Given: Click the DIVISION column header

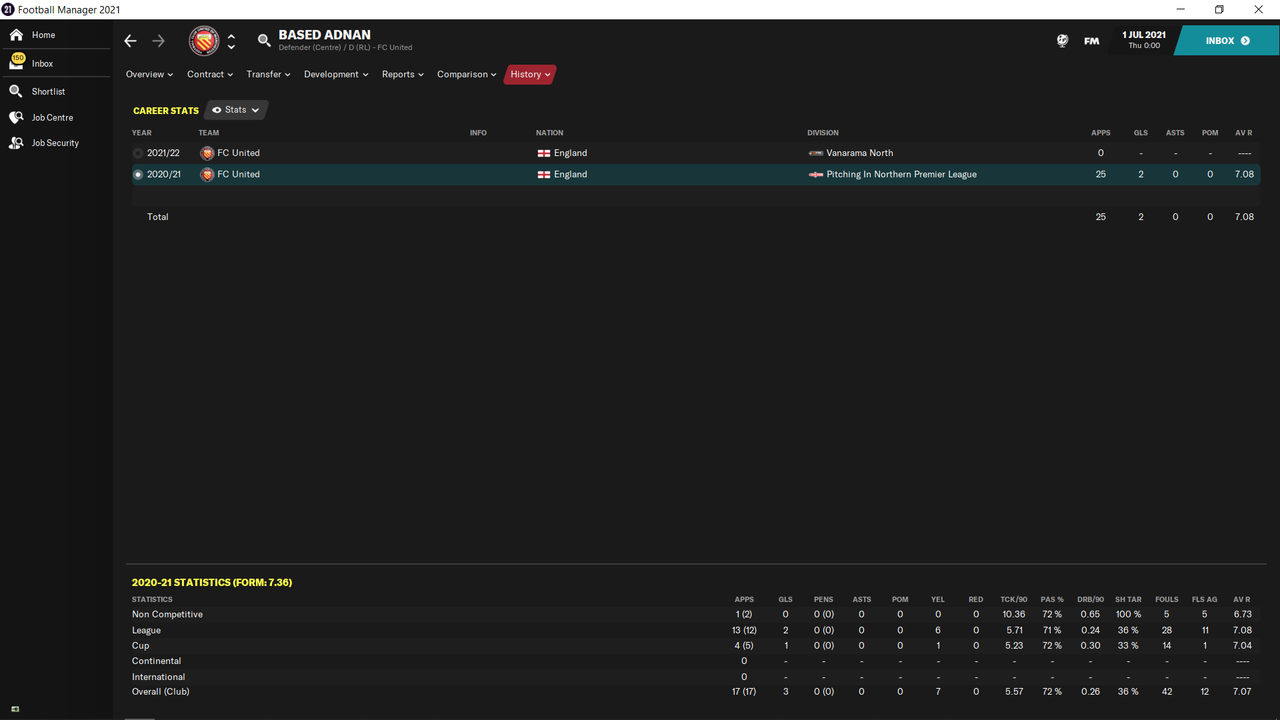Looking at the screenshot, I should tap(823, 133).
